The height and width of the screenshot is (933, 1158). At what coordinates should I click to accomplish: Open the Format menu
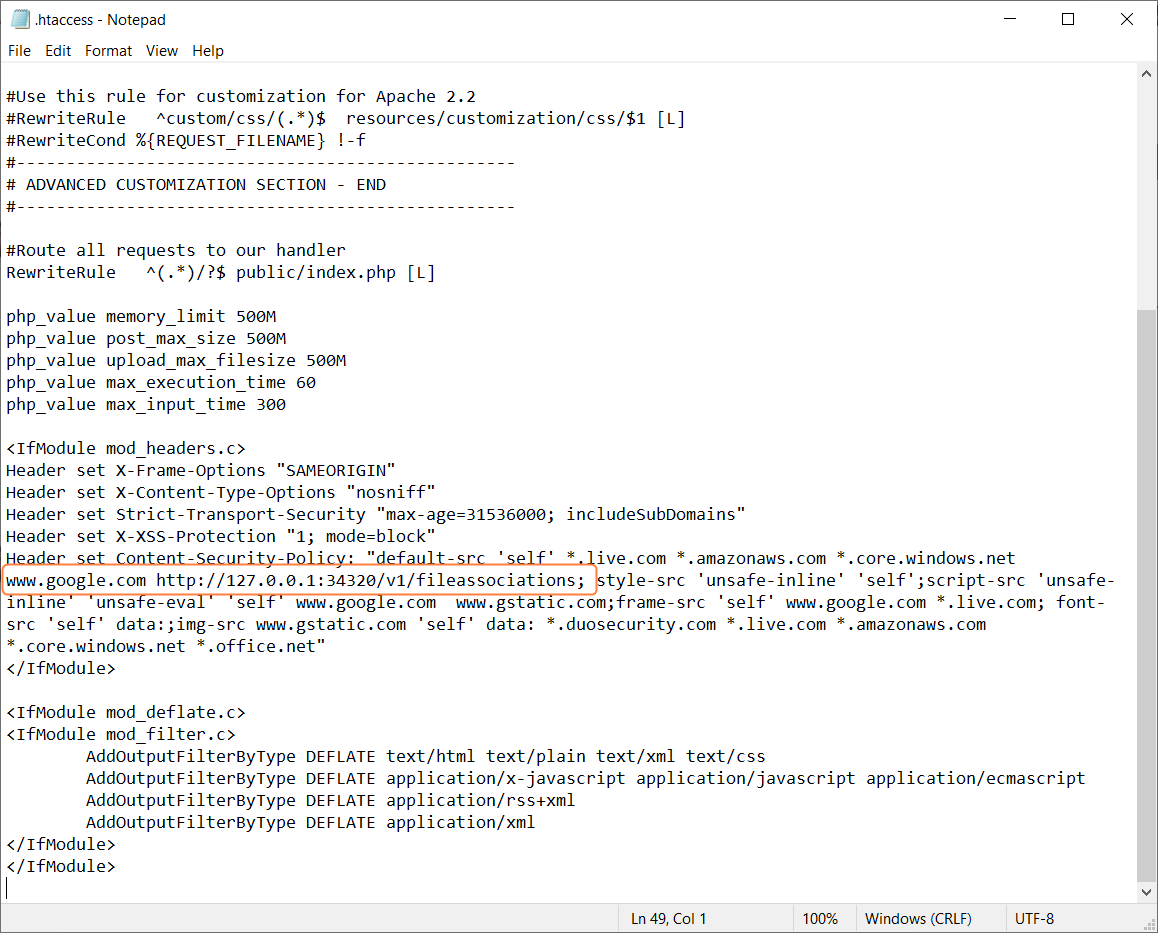click(108, 51)
